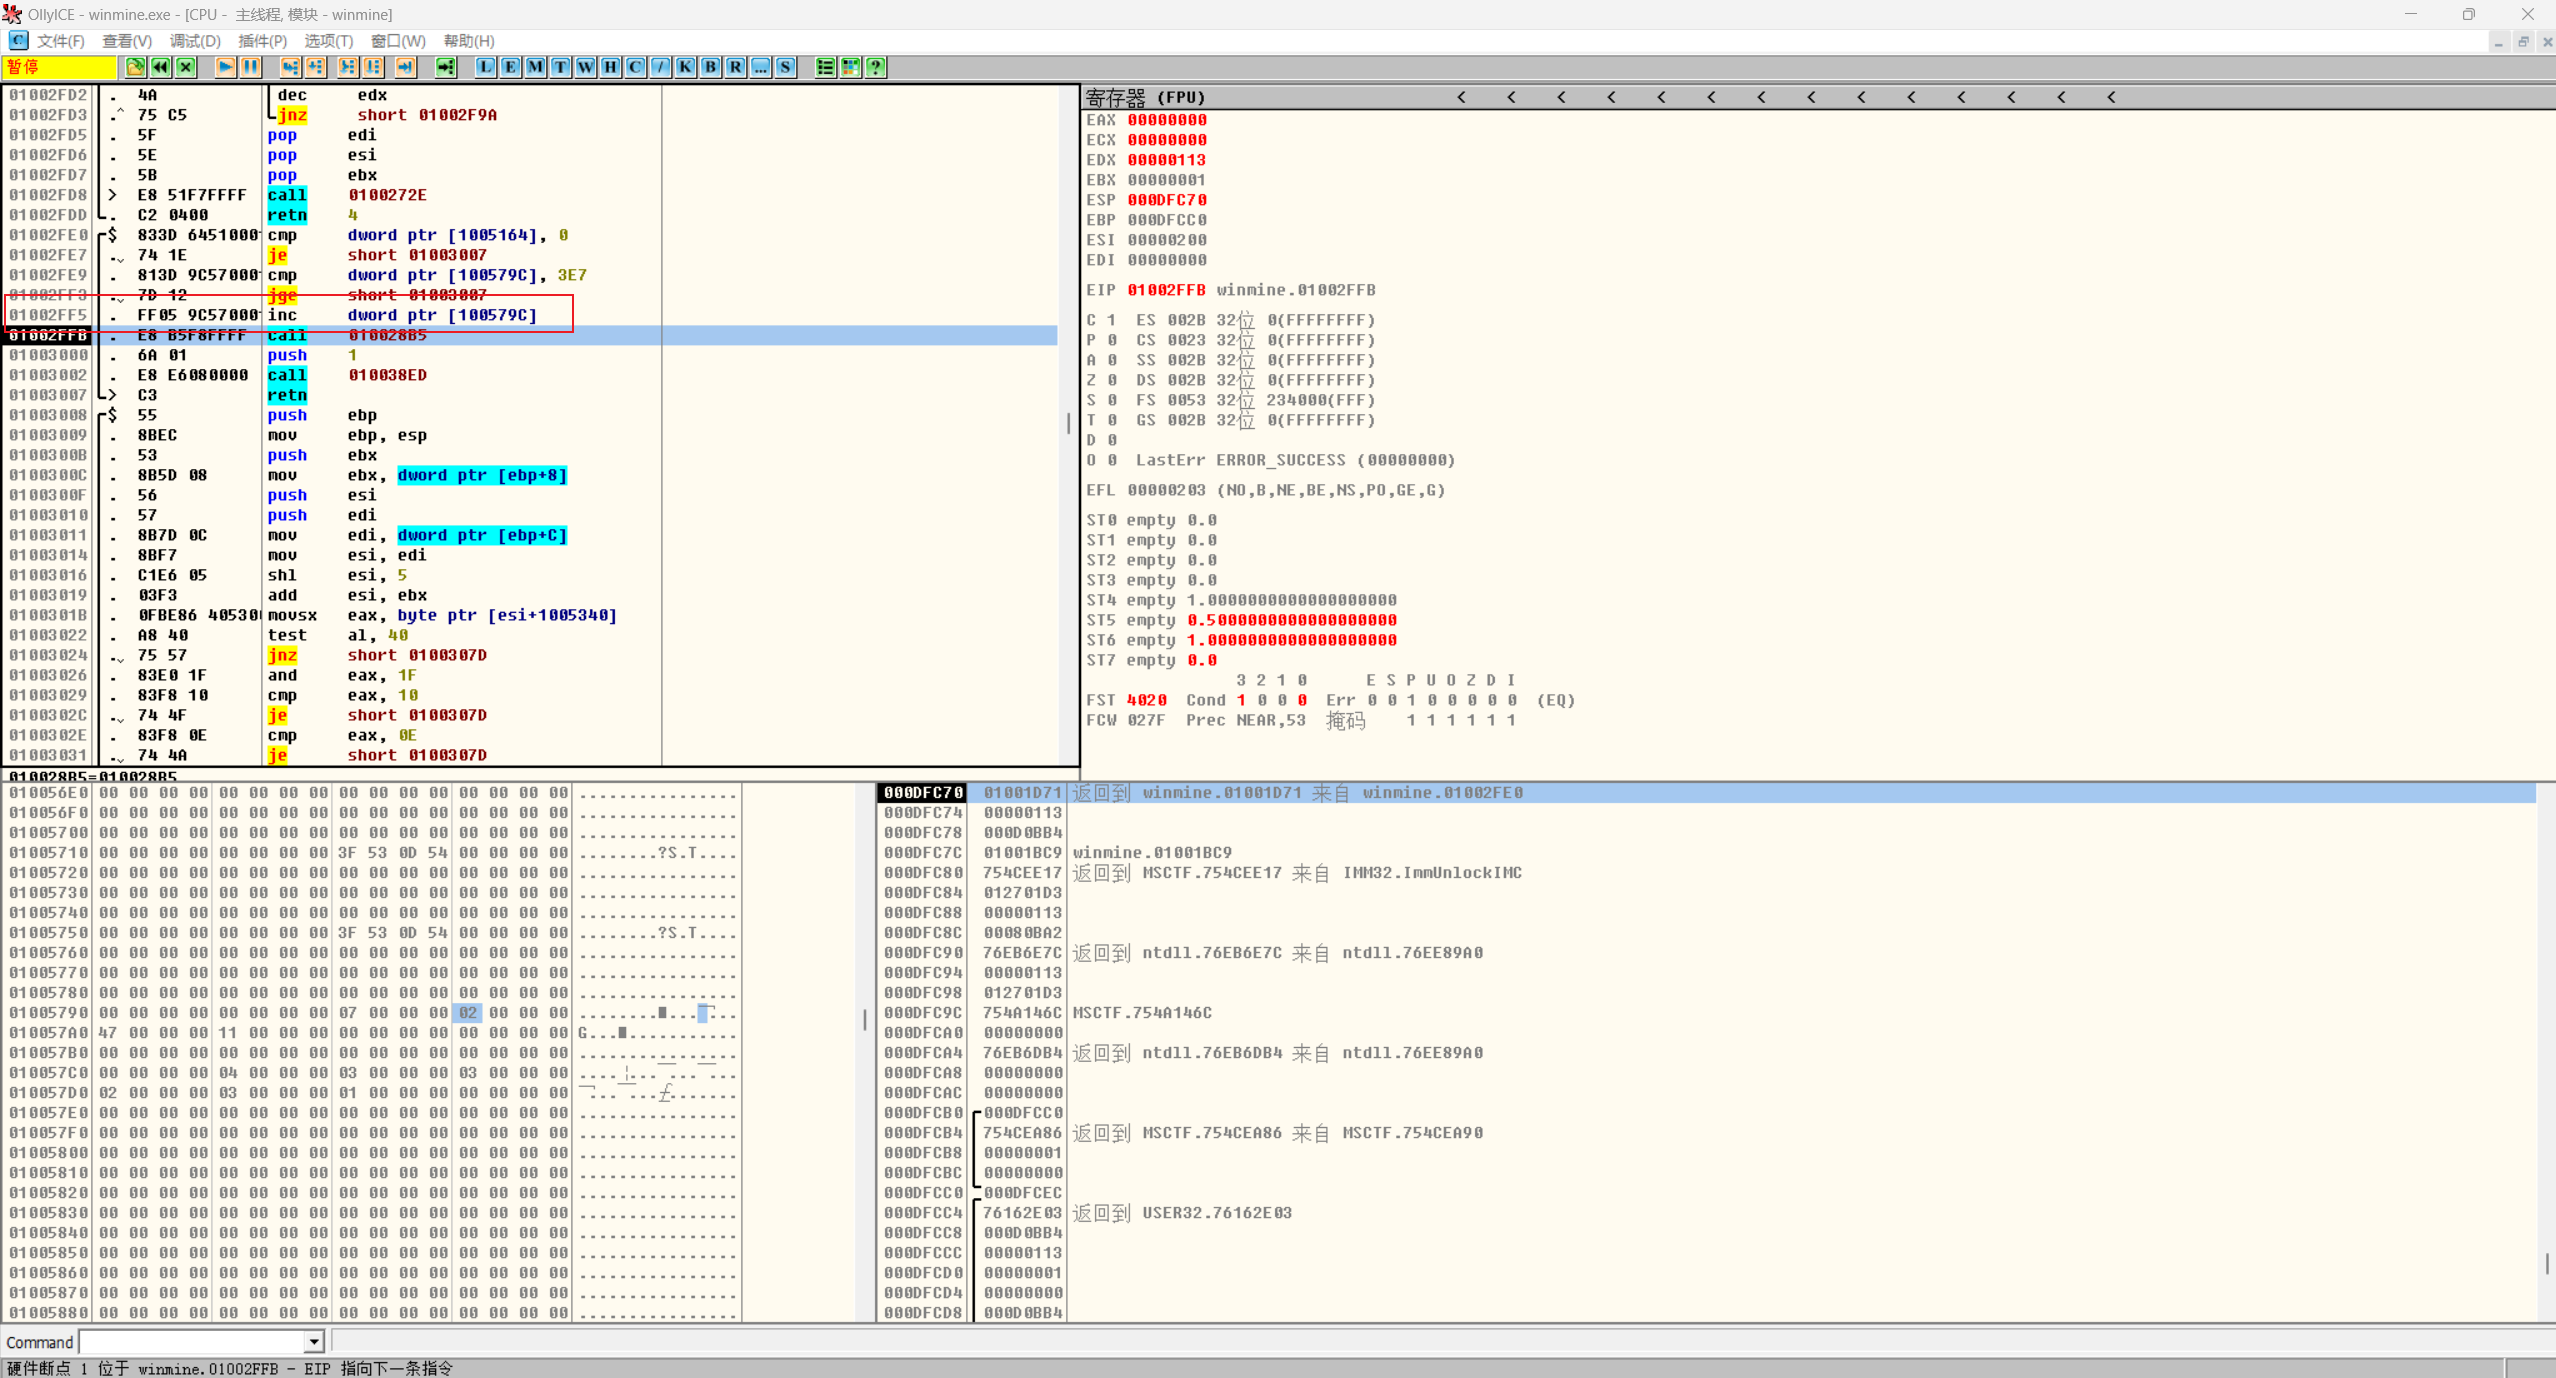Click the Pause execution toolbar icon
The image size is (2556, 1378).
[250, 67]
